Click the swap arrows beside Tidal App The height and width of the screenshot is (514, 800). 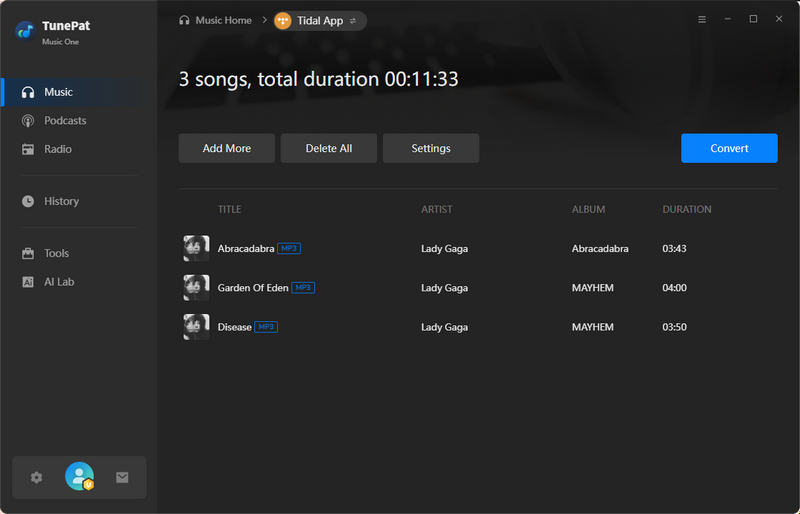pyautogui.click(x=353, y=21)
